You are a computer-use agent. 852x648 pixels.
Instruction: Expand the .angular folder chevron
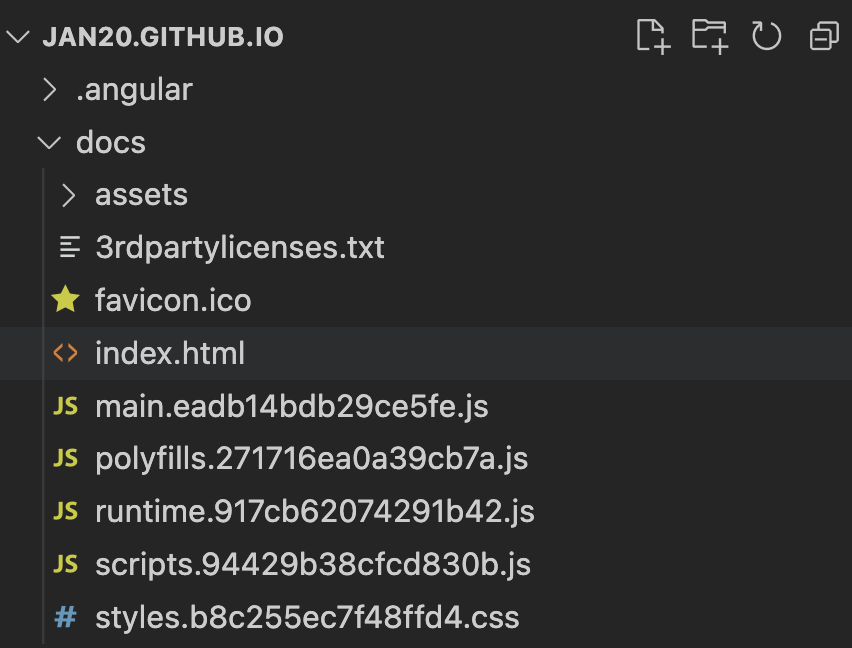click(48, 90)
